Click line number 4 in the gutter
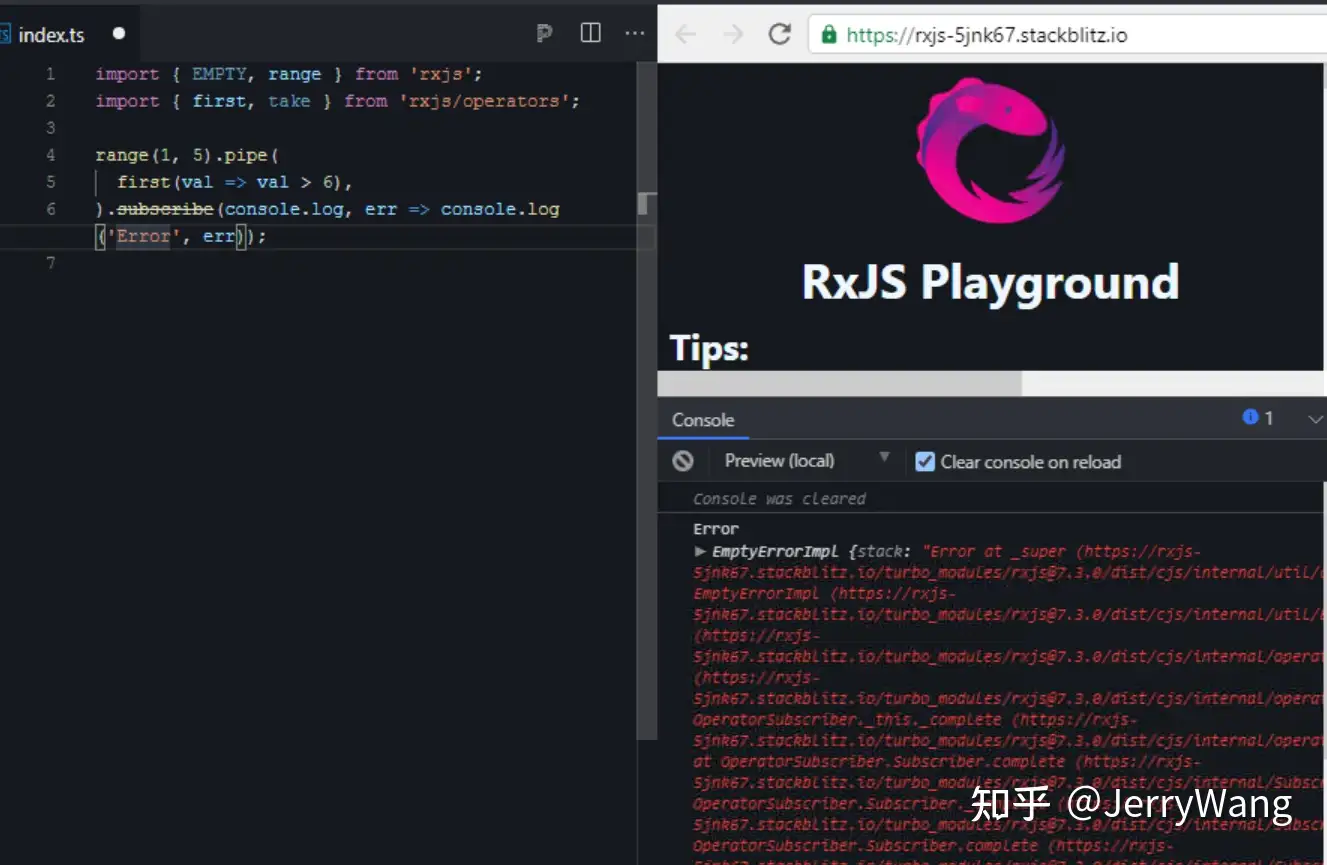The width and height of the screenshot is (1327, 865). (x=51, y=155)
